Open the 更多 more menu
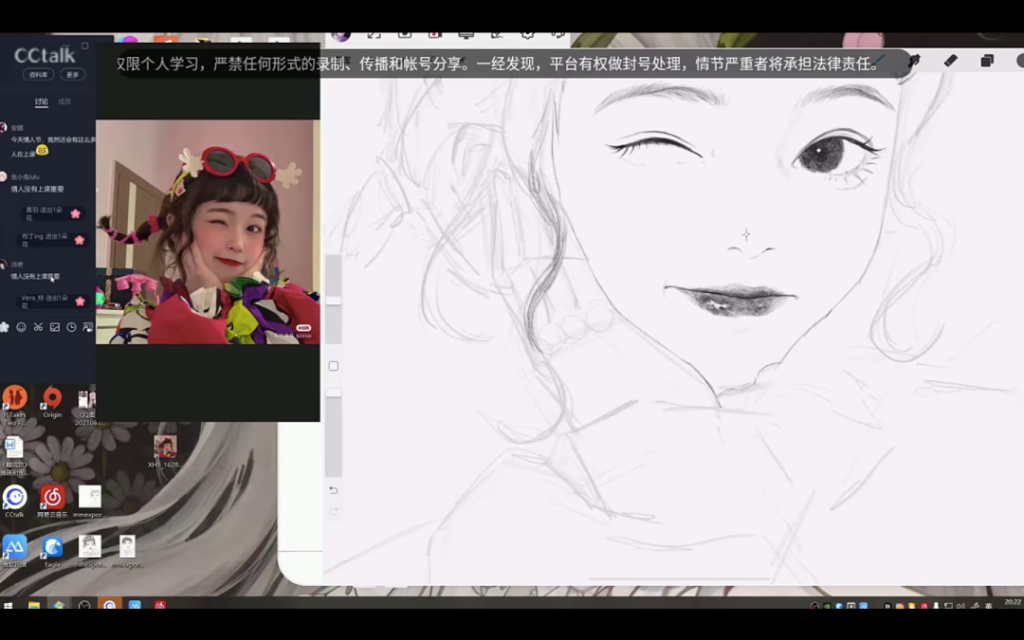This screenshot has height=640, width=1024. 71,75
